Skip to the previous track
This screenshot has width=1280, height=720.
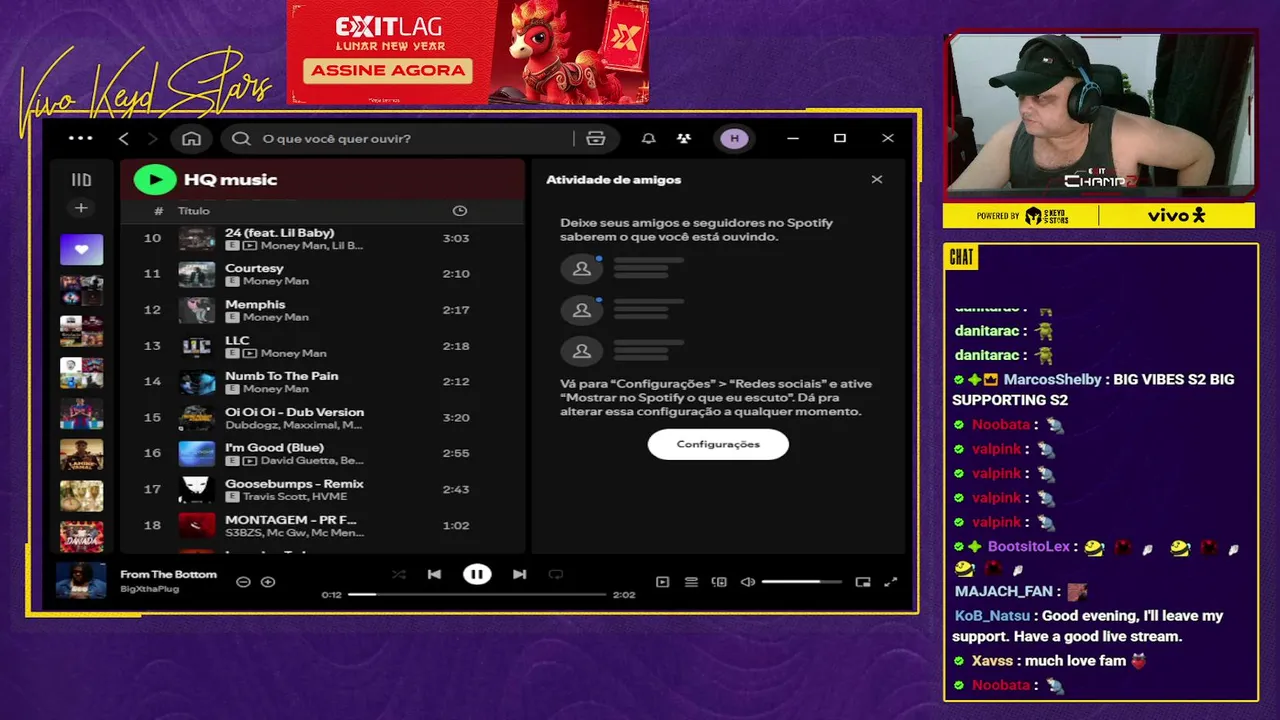pos(434,574)
